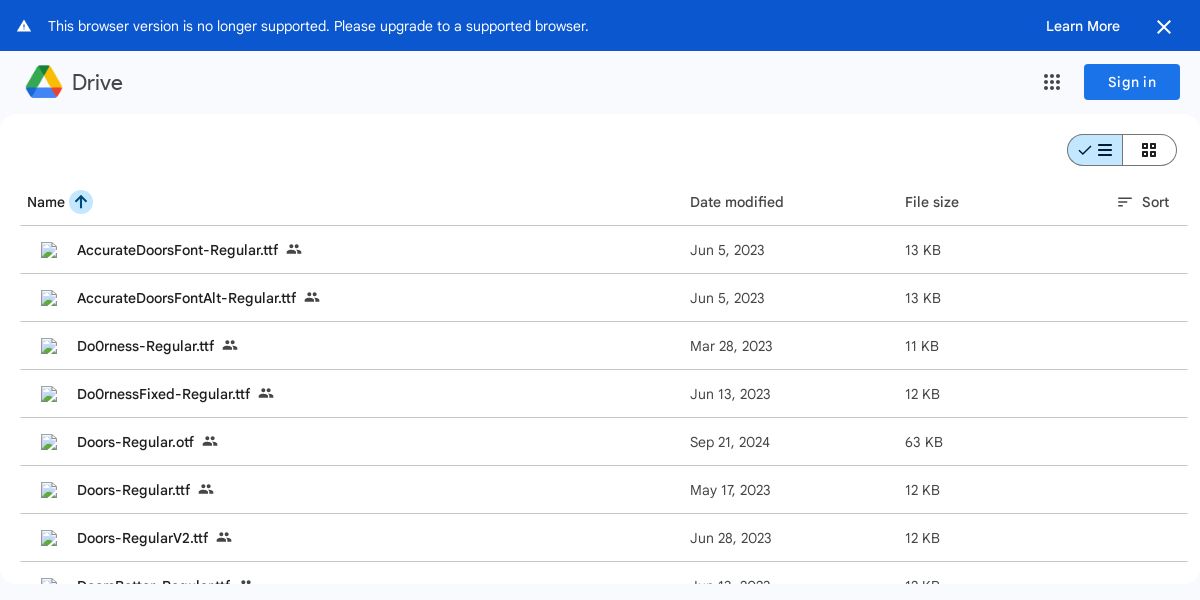Click file icon next to Do0rness-Regular.ttf
The image size is (1200, 600).
point(49,346)
